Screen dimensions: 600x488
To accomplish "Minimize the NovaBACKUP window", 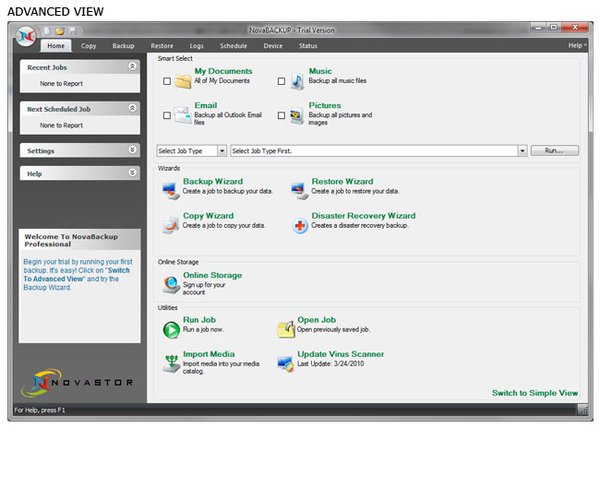I will point(538,27).
